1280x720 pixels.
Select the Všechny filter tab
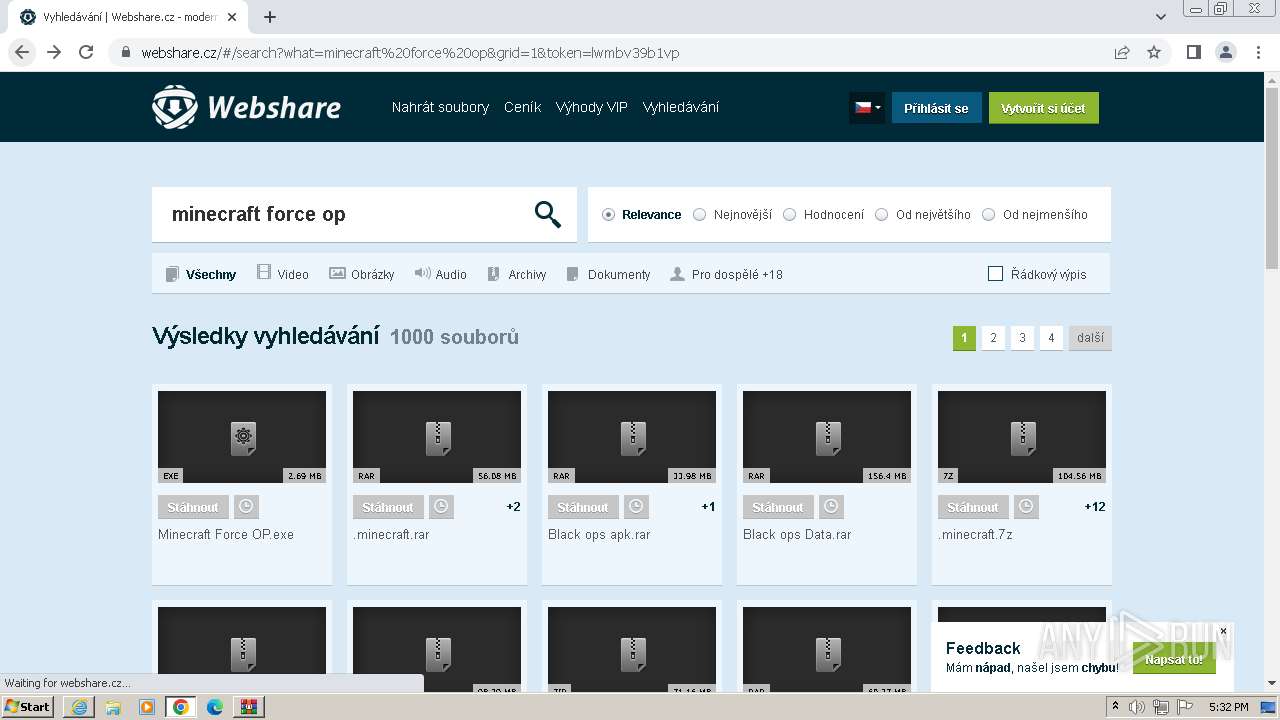coord(200,274)
